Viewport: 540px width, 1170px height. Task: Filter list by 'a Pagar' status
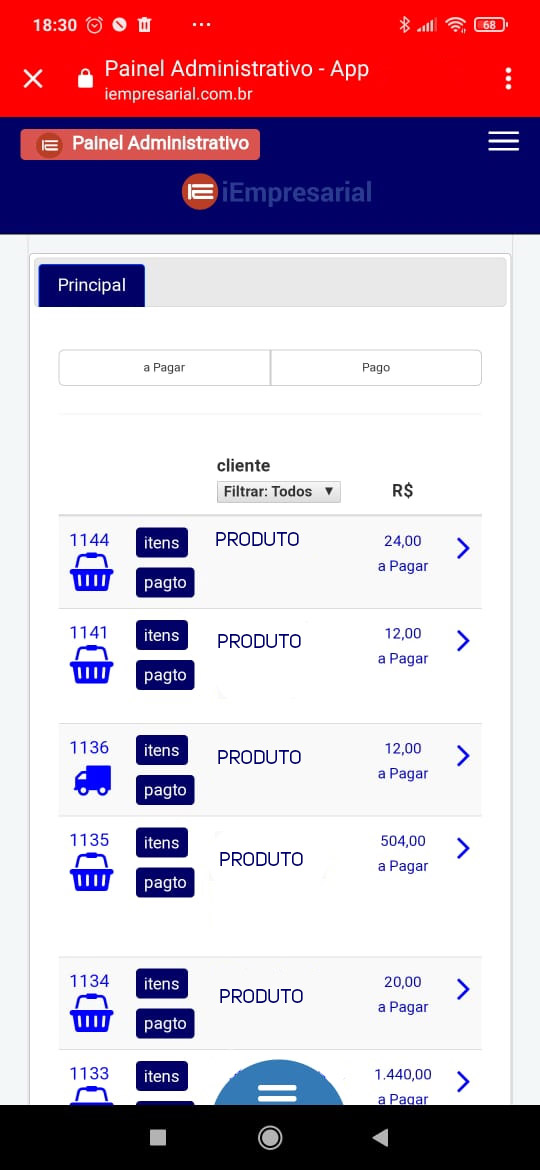click(164, 367)
